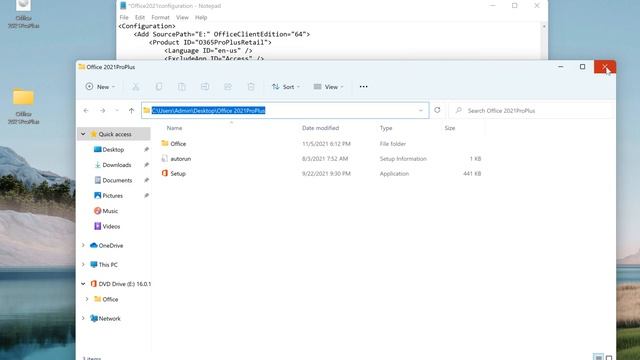Unpin Desktop using its pin icon
The height and width of the screenshot is (360, 640).
[146, 149]
